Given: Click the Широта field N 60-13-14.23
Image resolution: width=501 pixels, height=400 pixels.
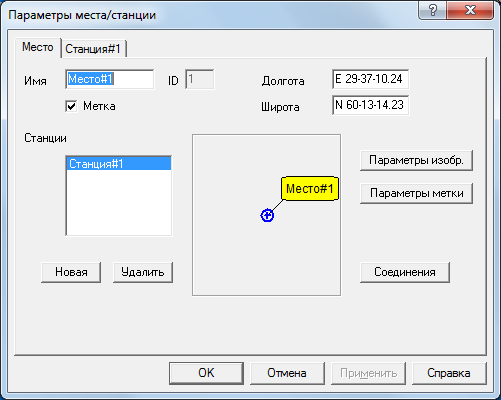Looking at the screenshot, I should coord(370,105).
